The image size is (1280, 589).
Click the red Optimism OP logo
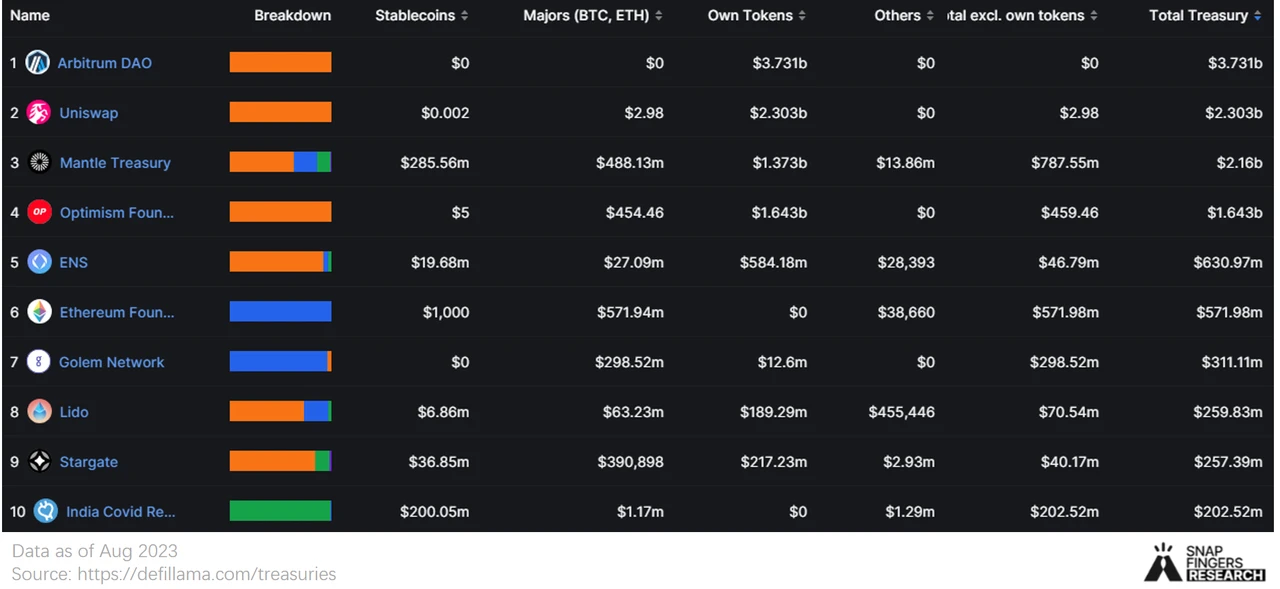point(39,212)
